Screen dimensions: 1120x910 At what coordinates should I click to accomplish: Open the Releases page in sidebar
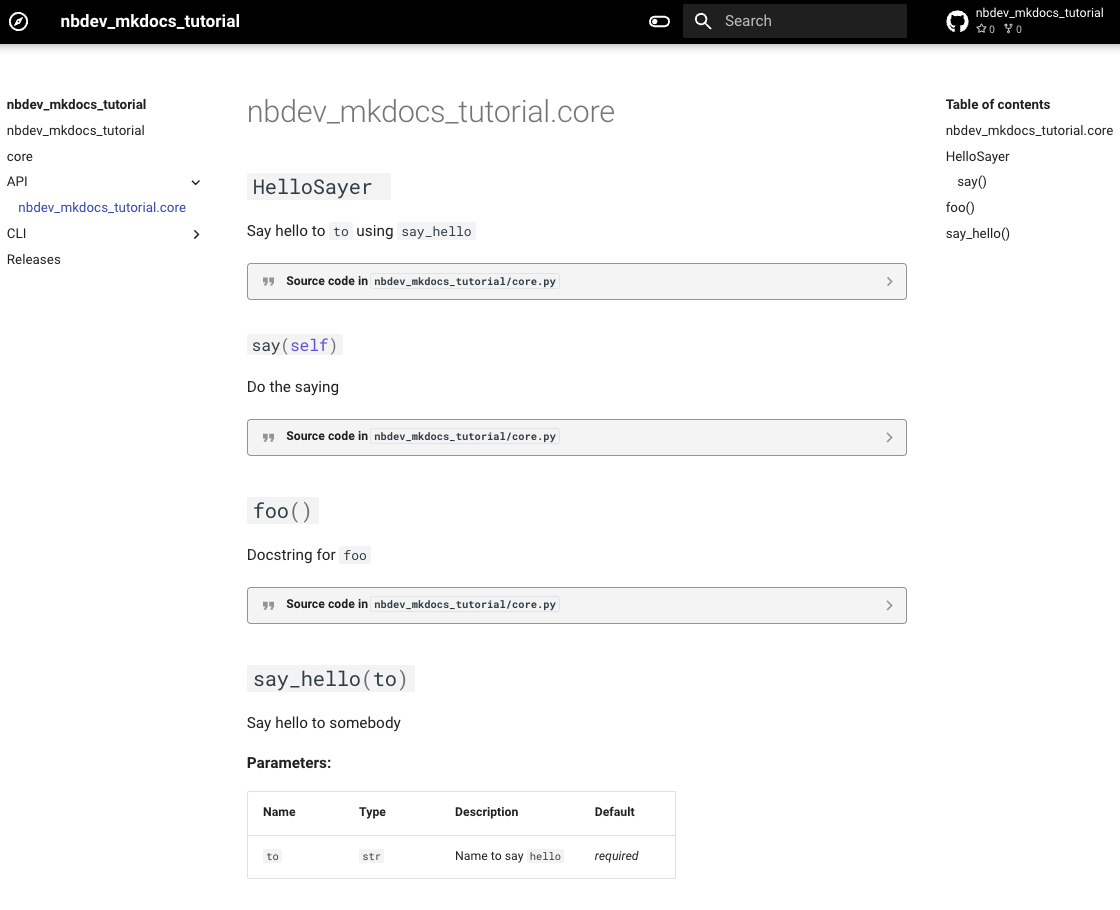[34, 259]
